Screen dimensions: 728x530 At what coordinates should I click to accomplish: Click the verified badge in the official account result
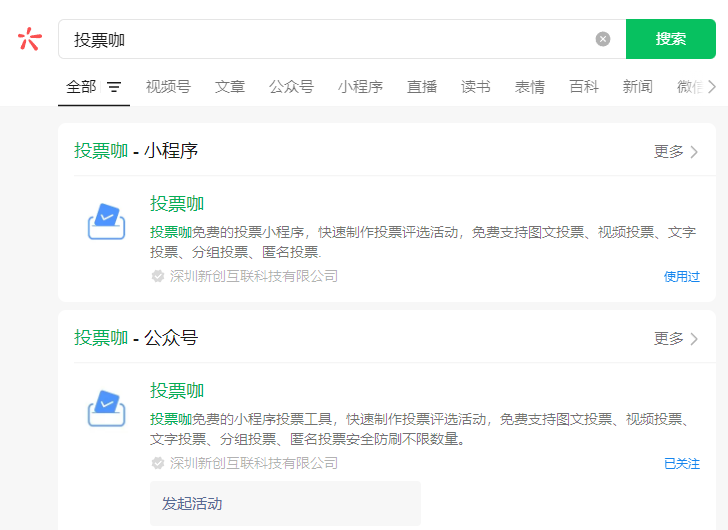pos(158,463)
